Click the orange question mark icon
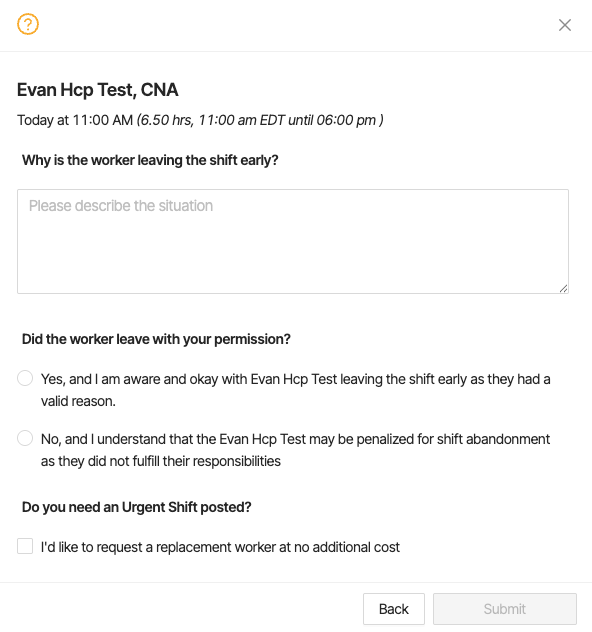592x632 pixels. 28,24
